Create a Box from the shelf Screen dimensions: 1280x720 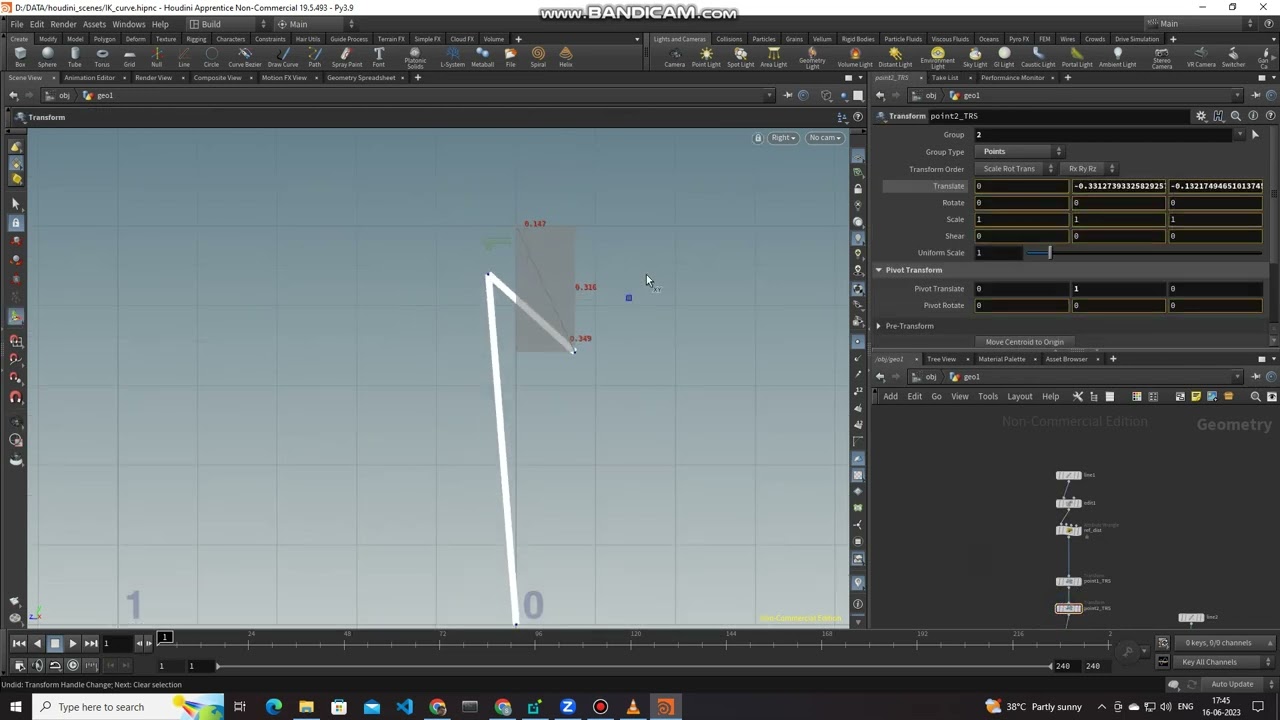pos(20,57)
